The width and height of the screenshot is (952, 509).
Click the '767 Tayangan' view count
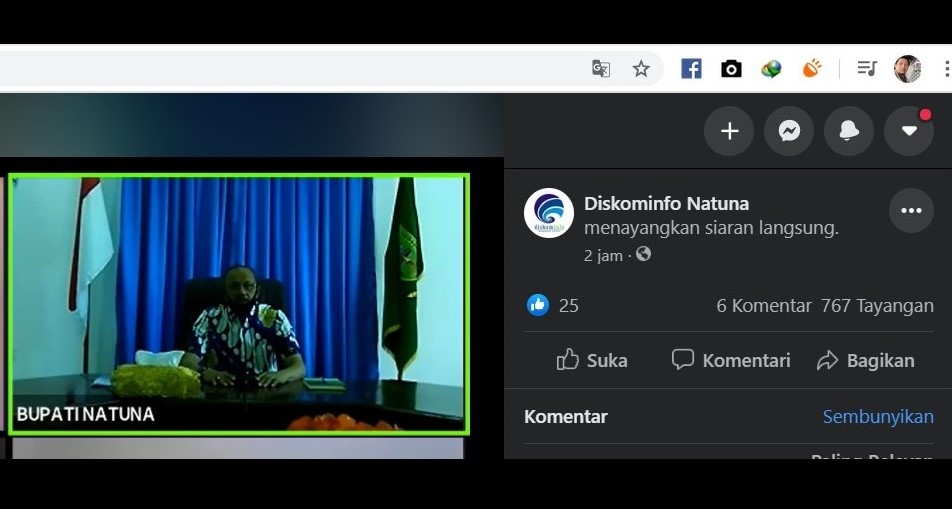tap(877, 306)
